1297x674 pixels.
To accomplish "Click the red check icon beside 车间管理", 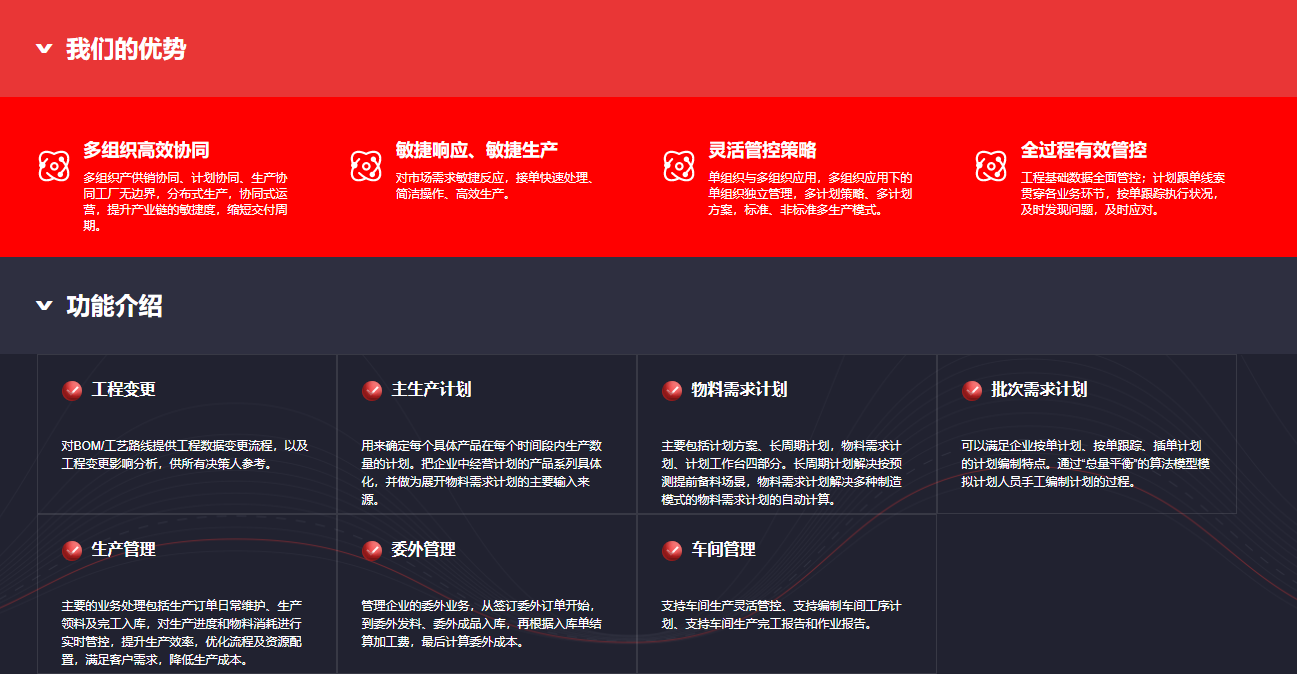I will tap(672, 550).
